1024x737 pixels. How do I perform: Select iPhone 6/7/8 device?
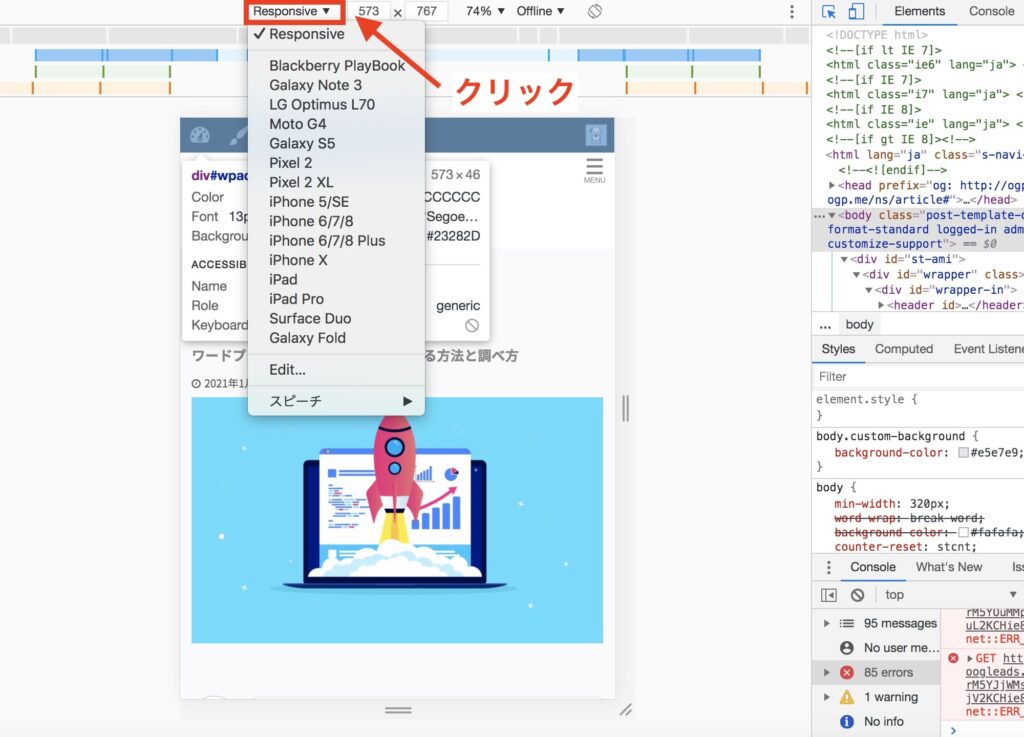pyautogui.click(x=336, y=221)
